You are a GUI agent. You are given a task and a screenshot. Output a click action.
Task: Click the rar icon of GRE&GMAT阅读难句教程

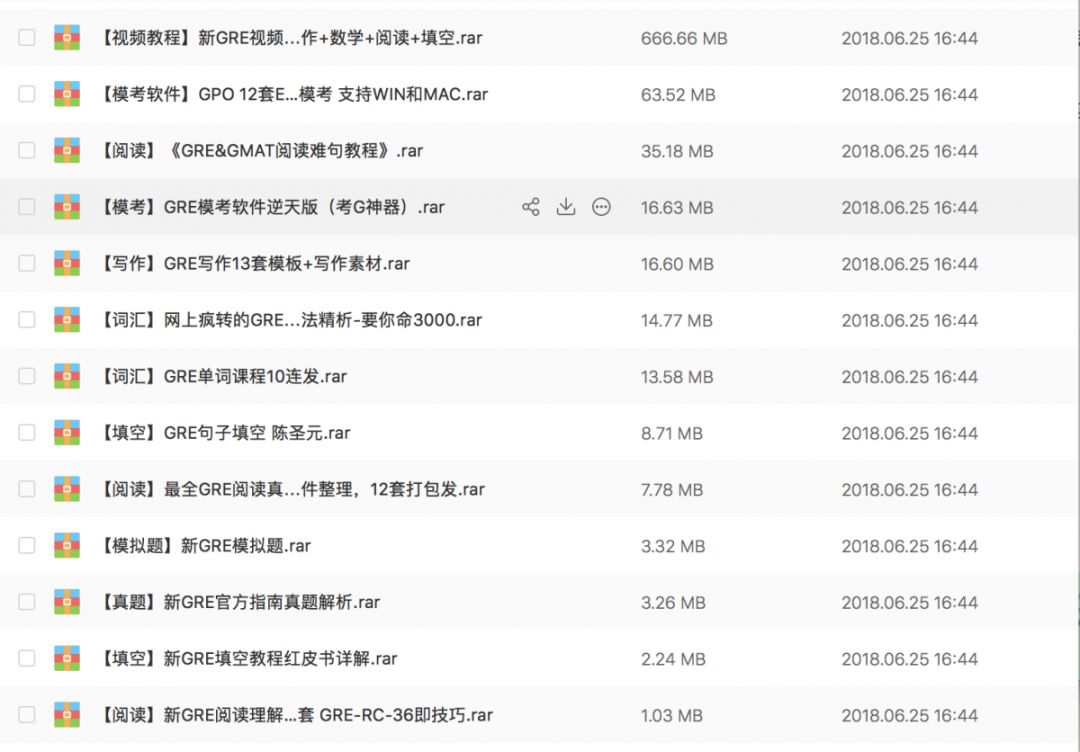pyautogui.click(x=67, y=151)
